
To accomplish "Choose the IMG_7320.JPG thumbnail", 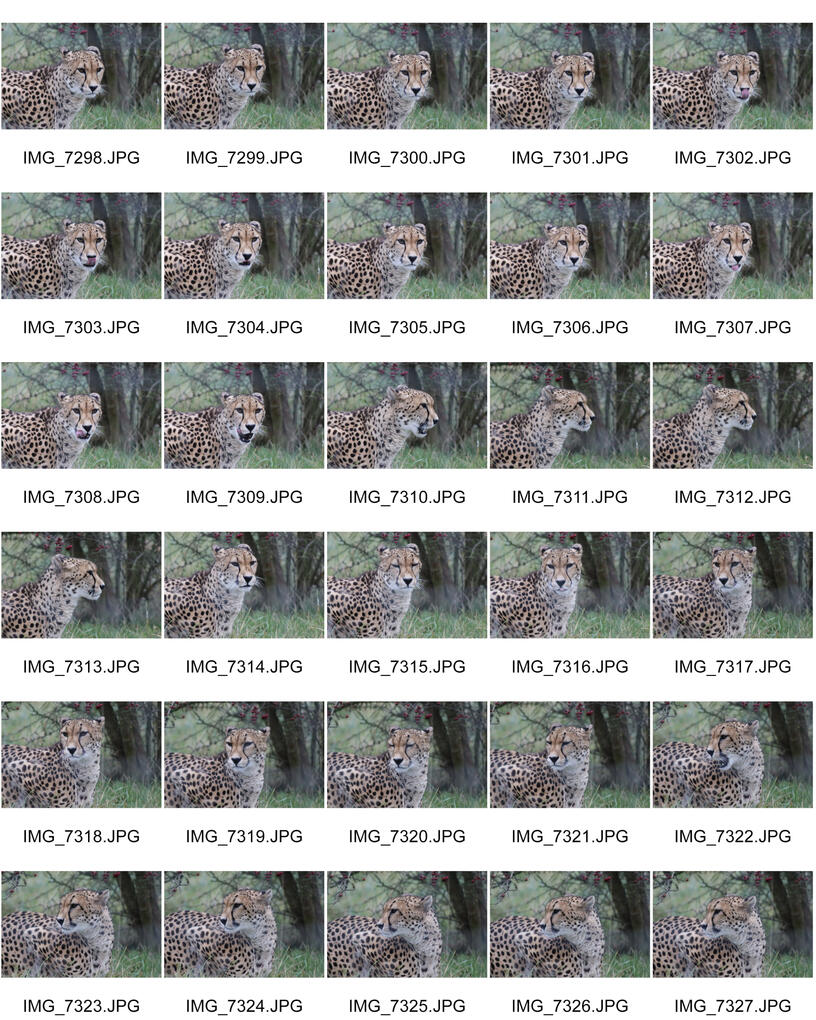I will point(407,755).
